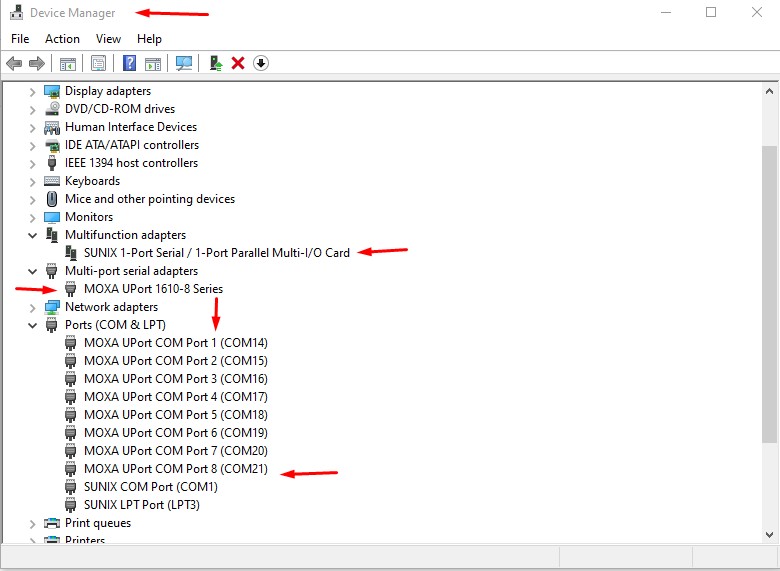
Task: Click the IEEE 1394 host controllers icon
Action: (52, 163)
